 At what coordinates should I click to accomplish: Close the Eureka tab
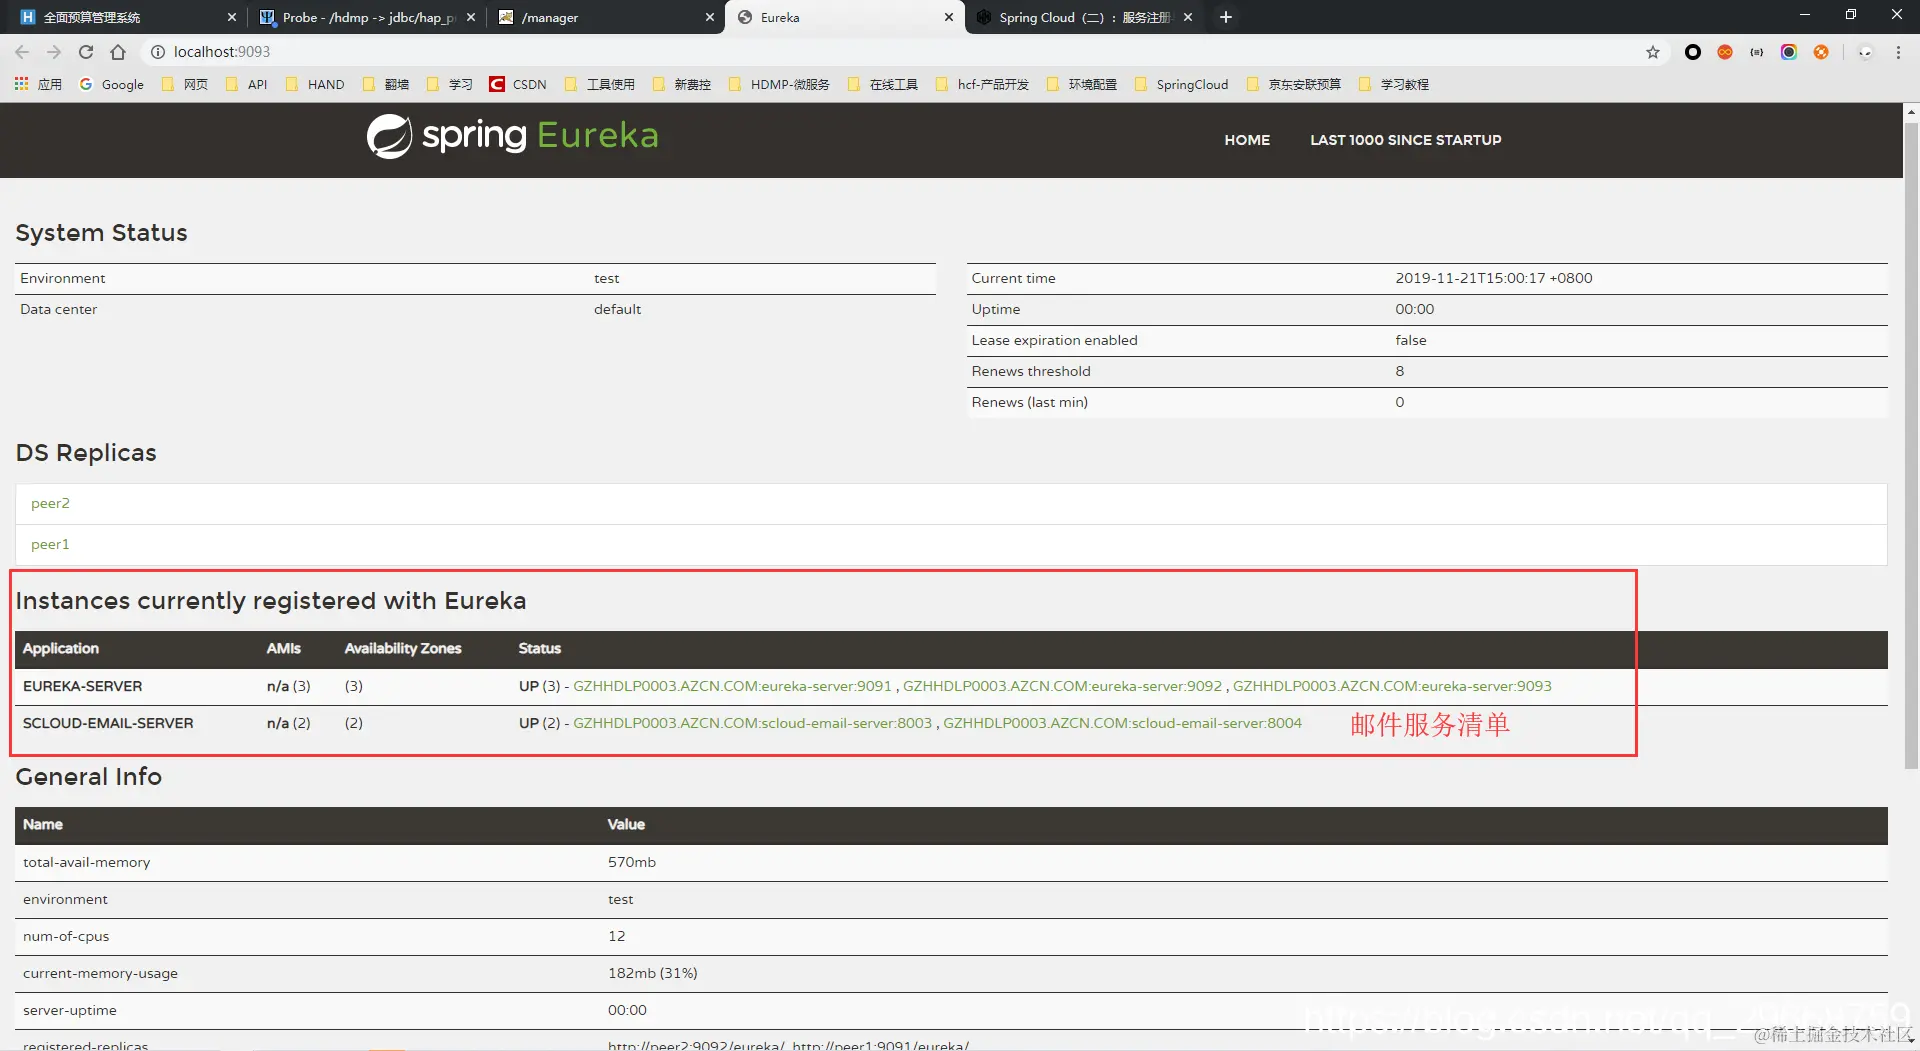coord(949,17)
